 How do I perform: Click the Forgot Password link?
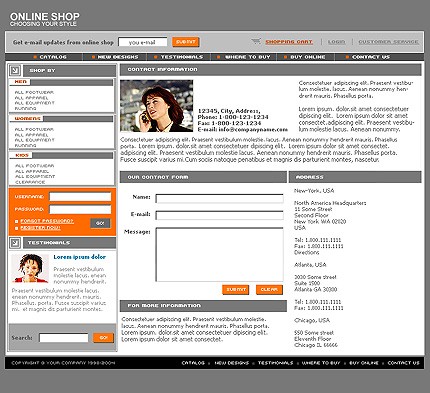tap(47, 221)
